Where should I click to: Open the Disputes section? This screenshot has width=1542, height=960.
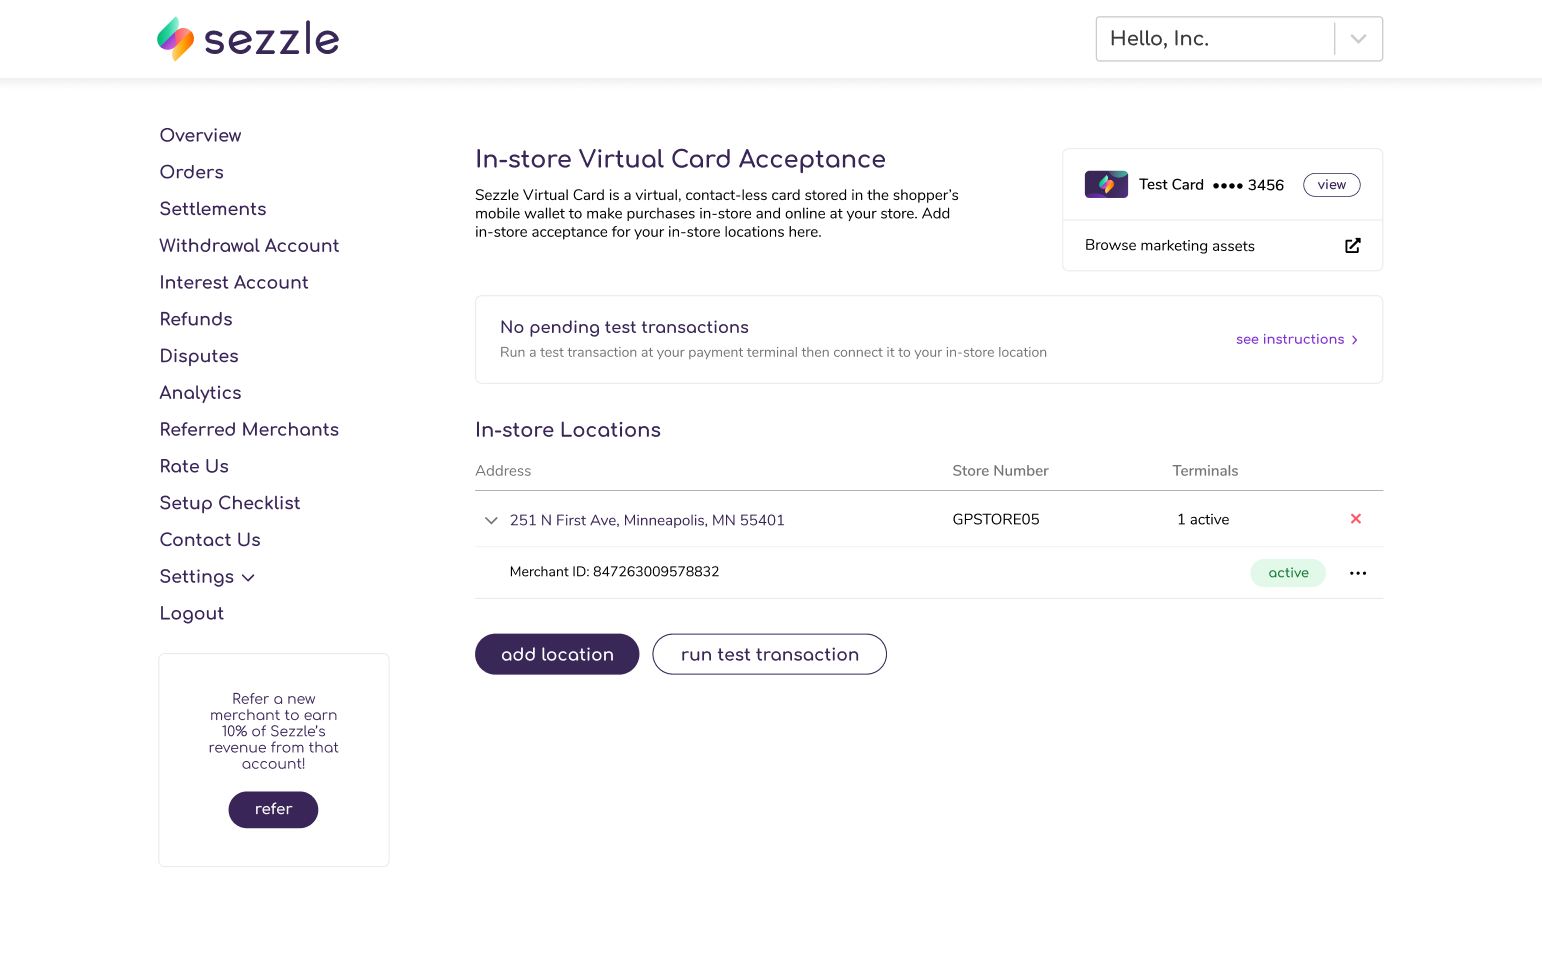tap(199, 356)
